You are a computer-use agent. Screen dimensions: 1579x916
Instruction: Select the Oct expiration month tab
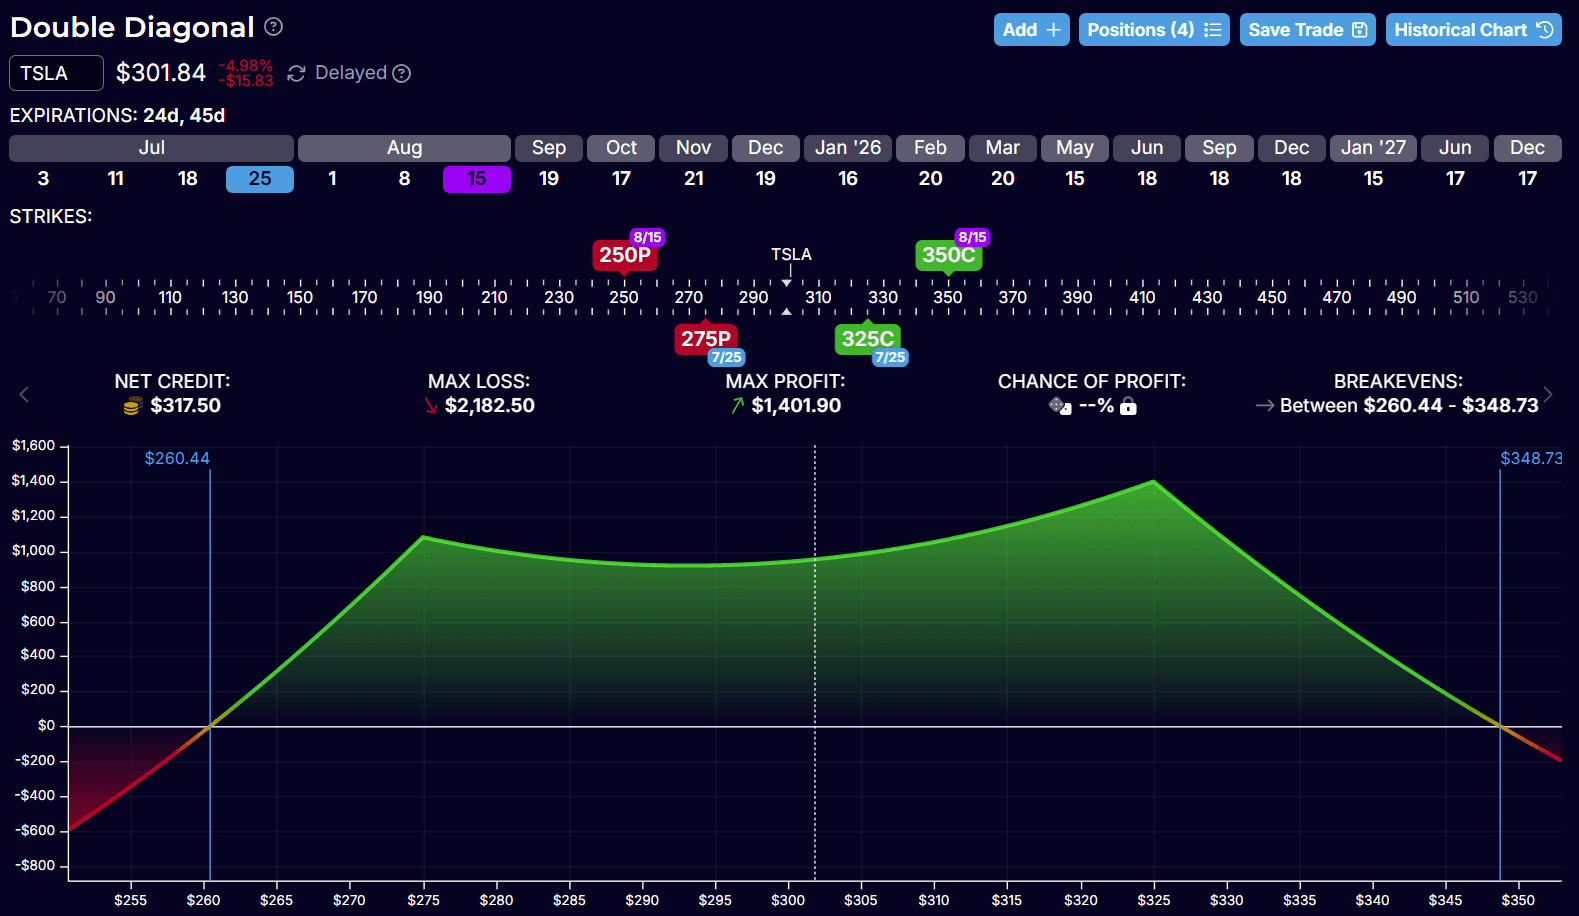621,148
